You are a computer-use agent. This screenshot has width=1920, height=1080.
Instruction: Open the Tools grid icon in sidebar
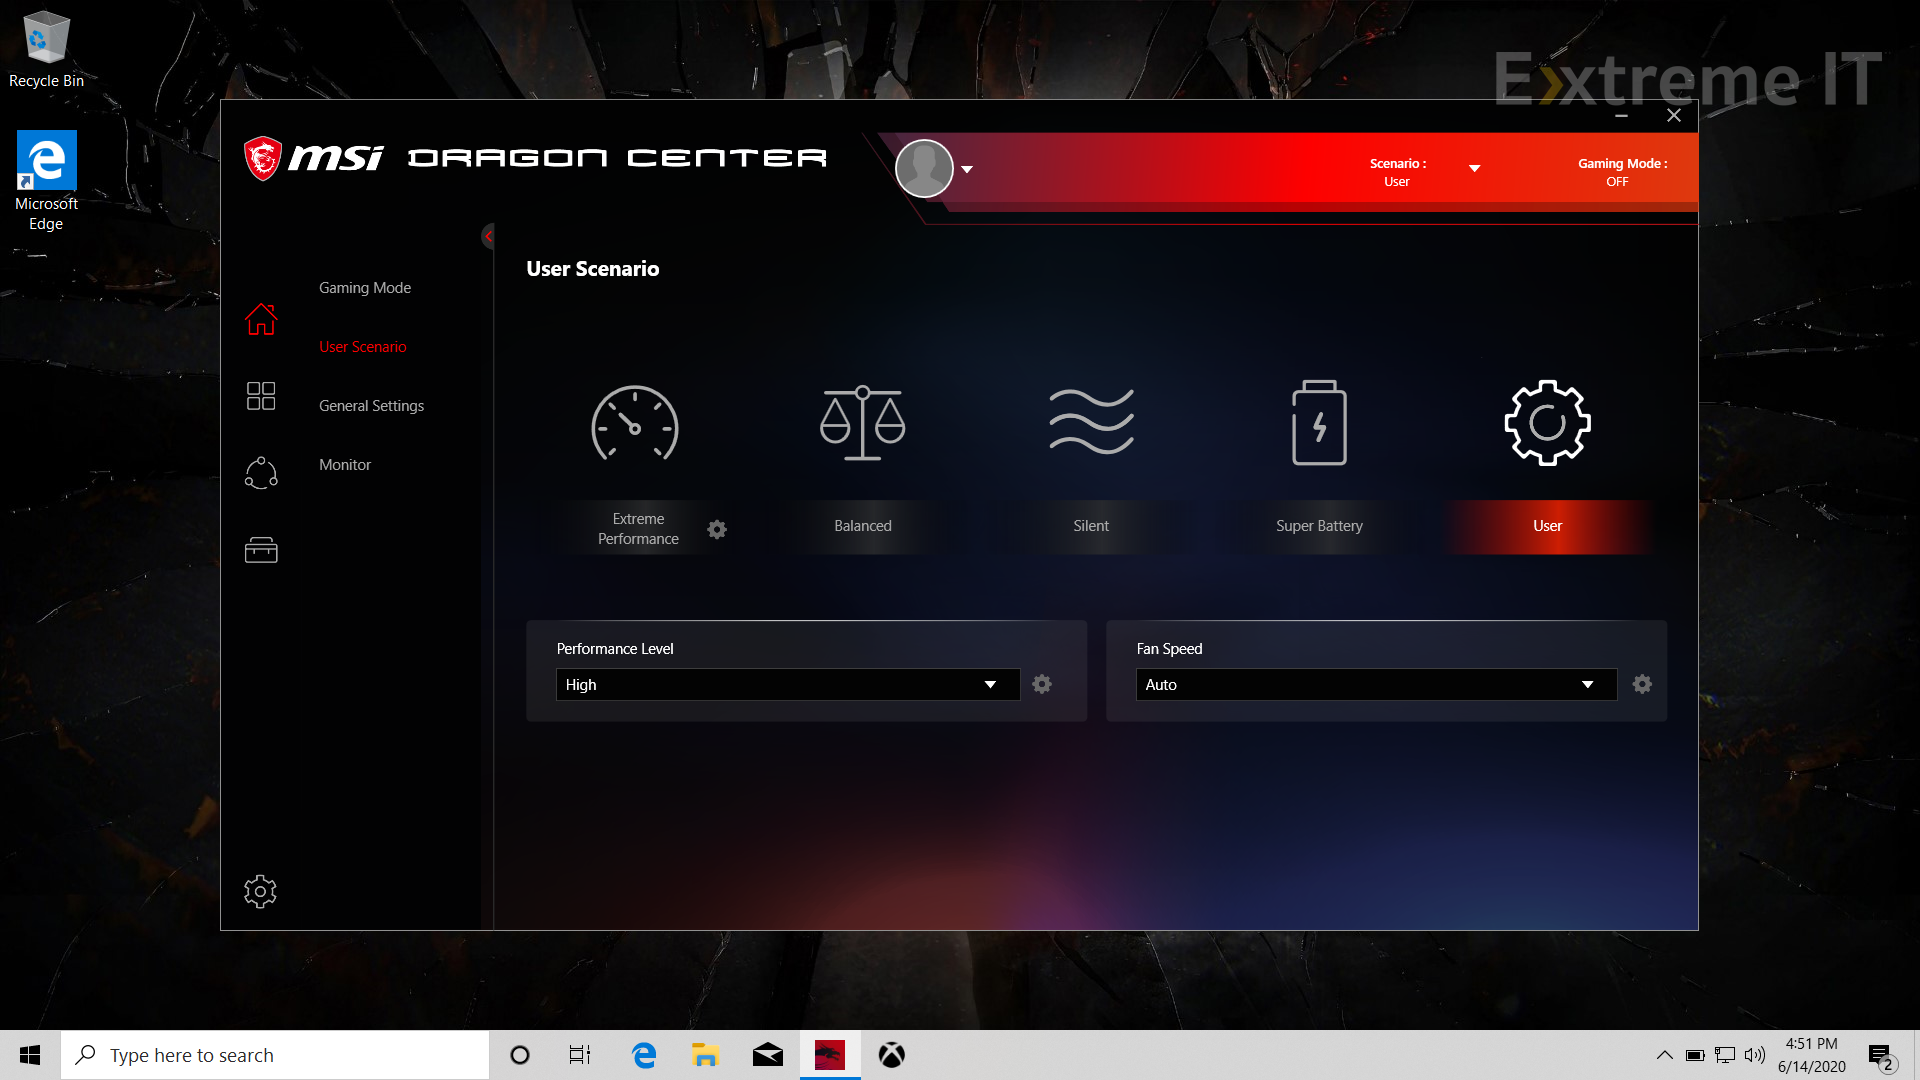(261, 396)
